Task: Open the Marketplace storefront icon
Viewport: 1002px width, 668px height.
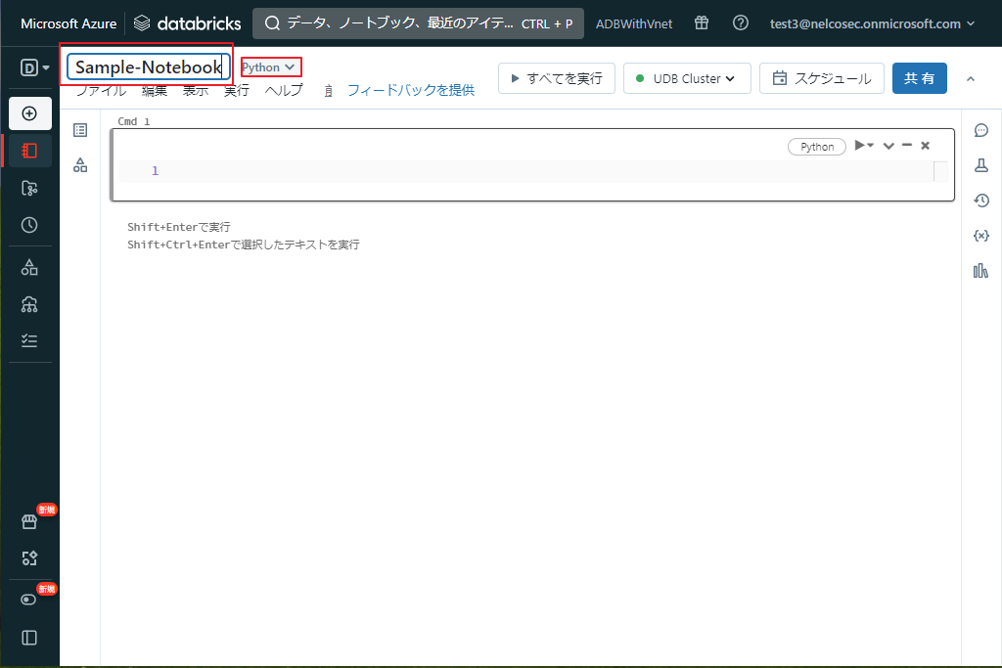Action: [30, 522]
